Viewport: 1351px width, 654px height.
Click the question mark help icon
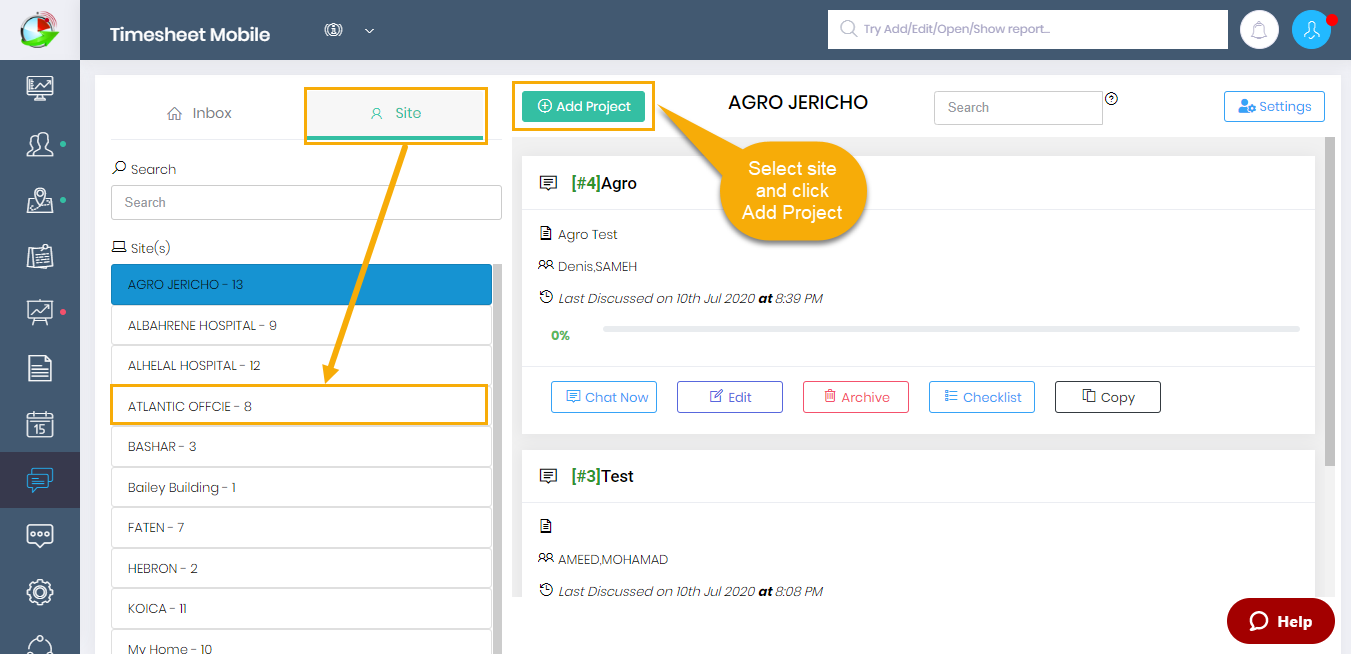pos(1111,98)
